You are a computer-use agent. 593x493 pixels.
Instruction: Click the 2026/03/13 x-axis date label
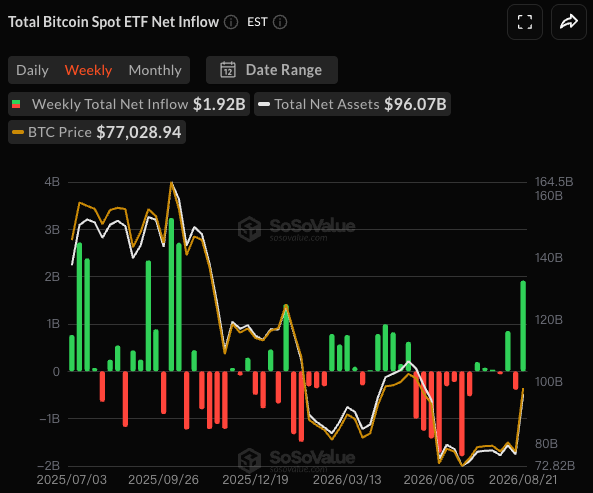pos(347,480)
